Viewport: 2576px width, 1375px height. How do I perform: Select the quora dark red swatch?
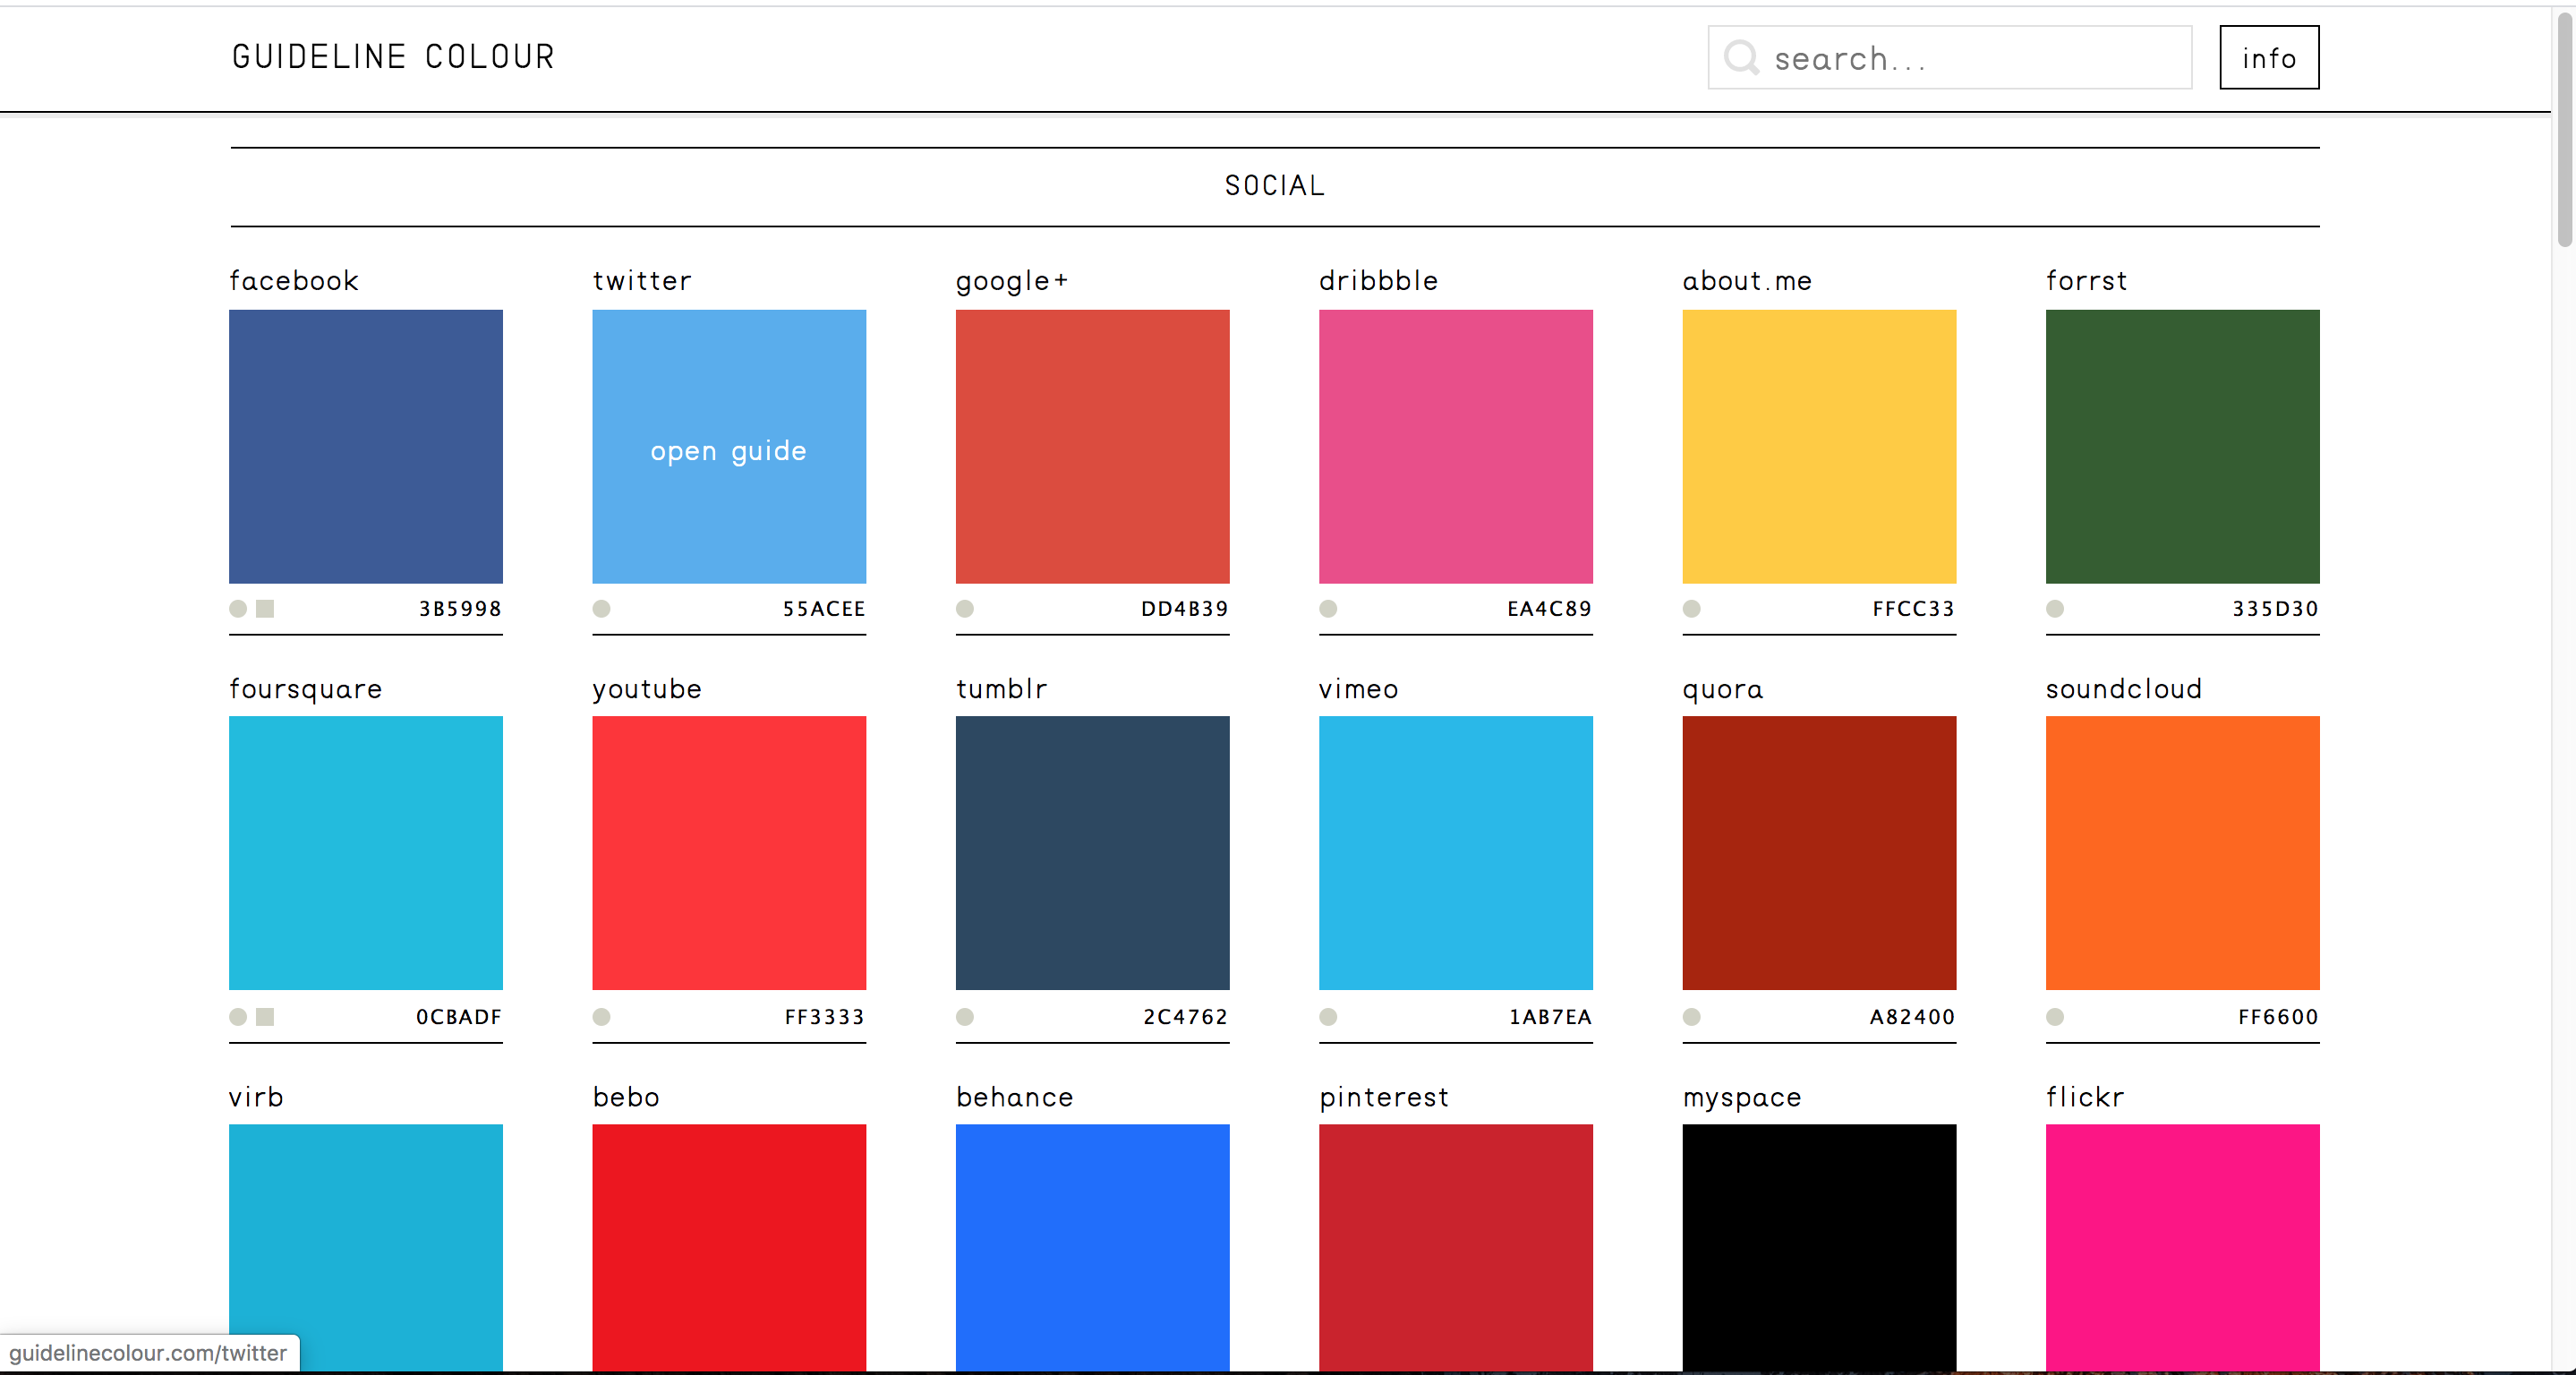coord(1819,853)
